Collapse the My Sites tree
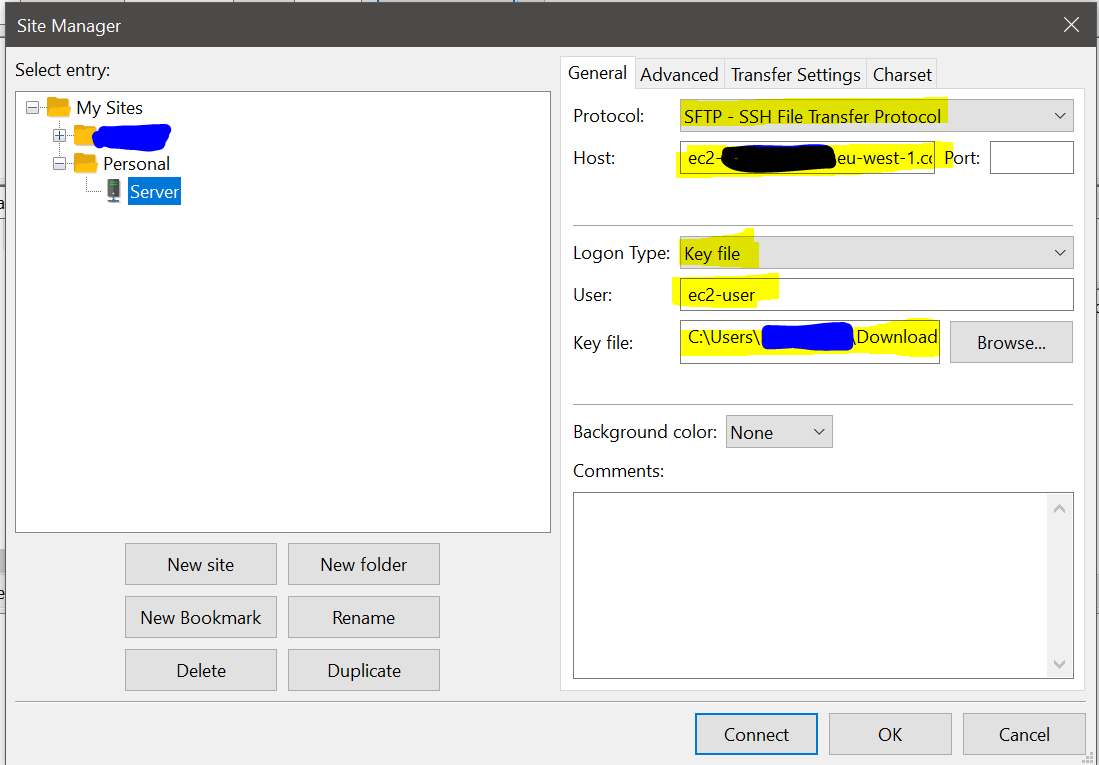The image size is (1099, 765). click(x=33, y=107)
